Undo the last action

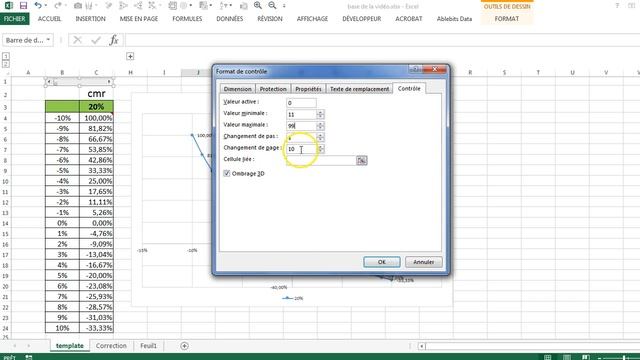38,6
